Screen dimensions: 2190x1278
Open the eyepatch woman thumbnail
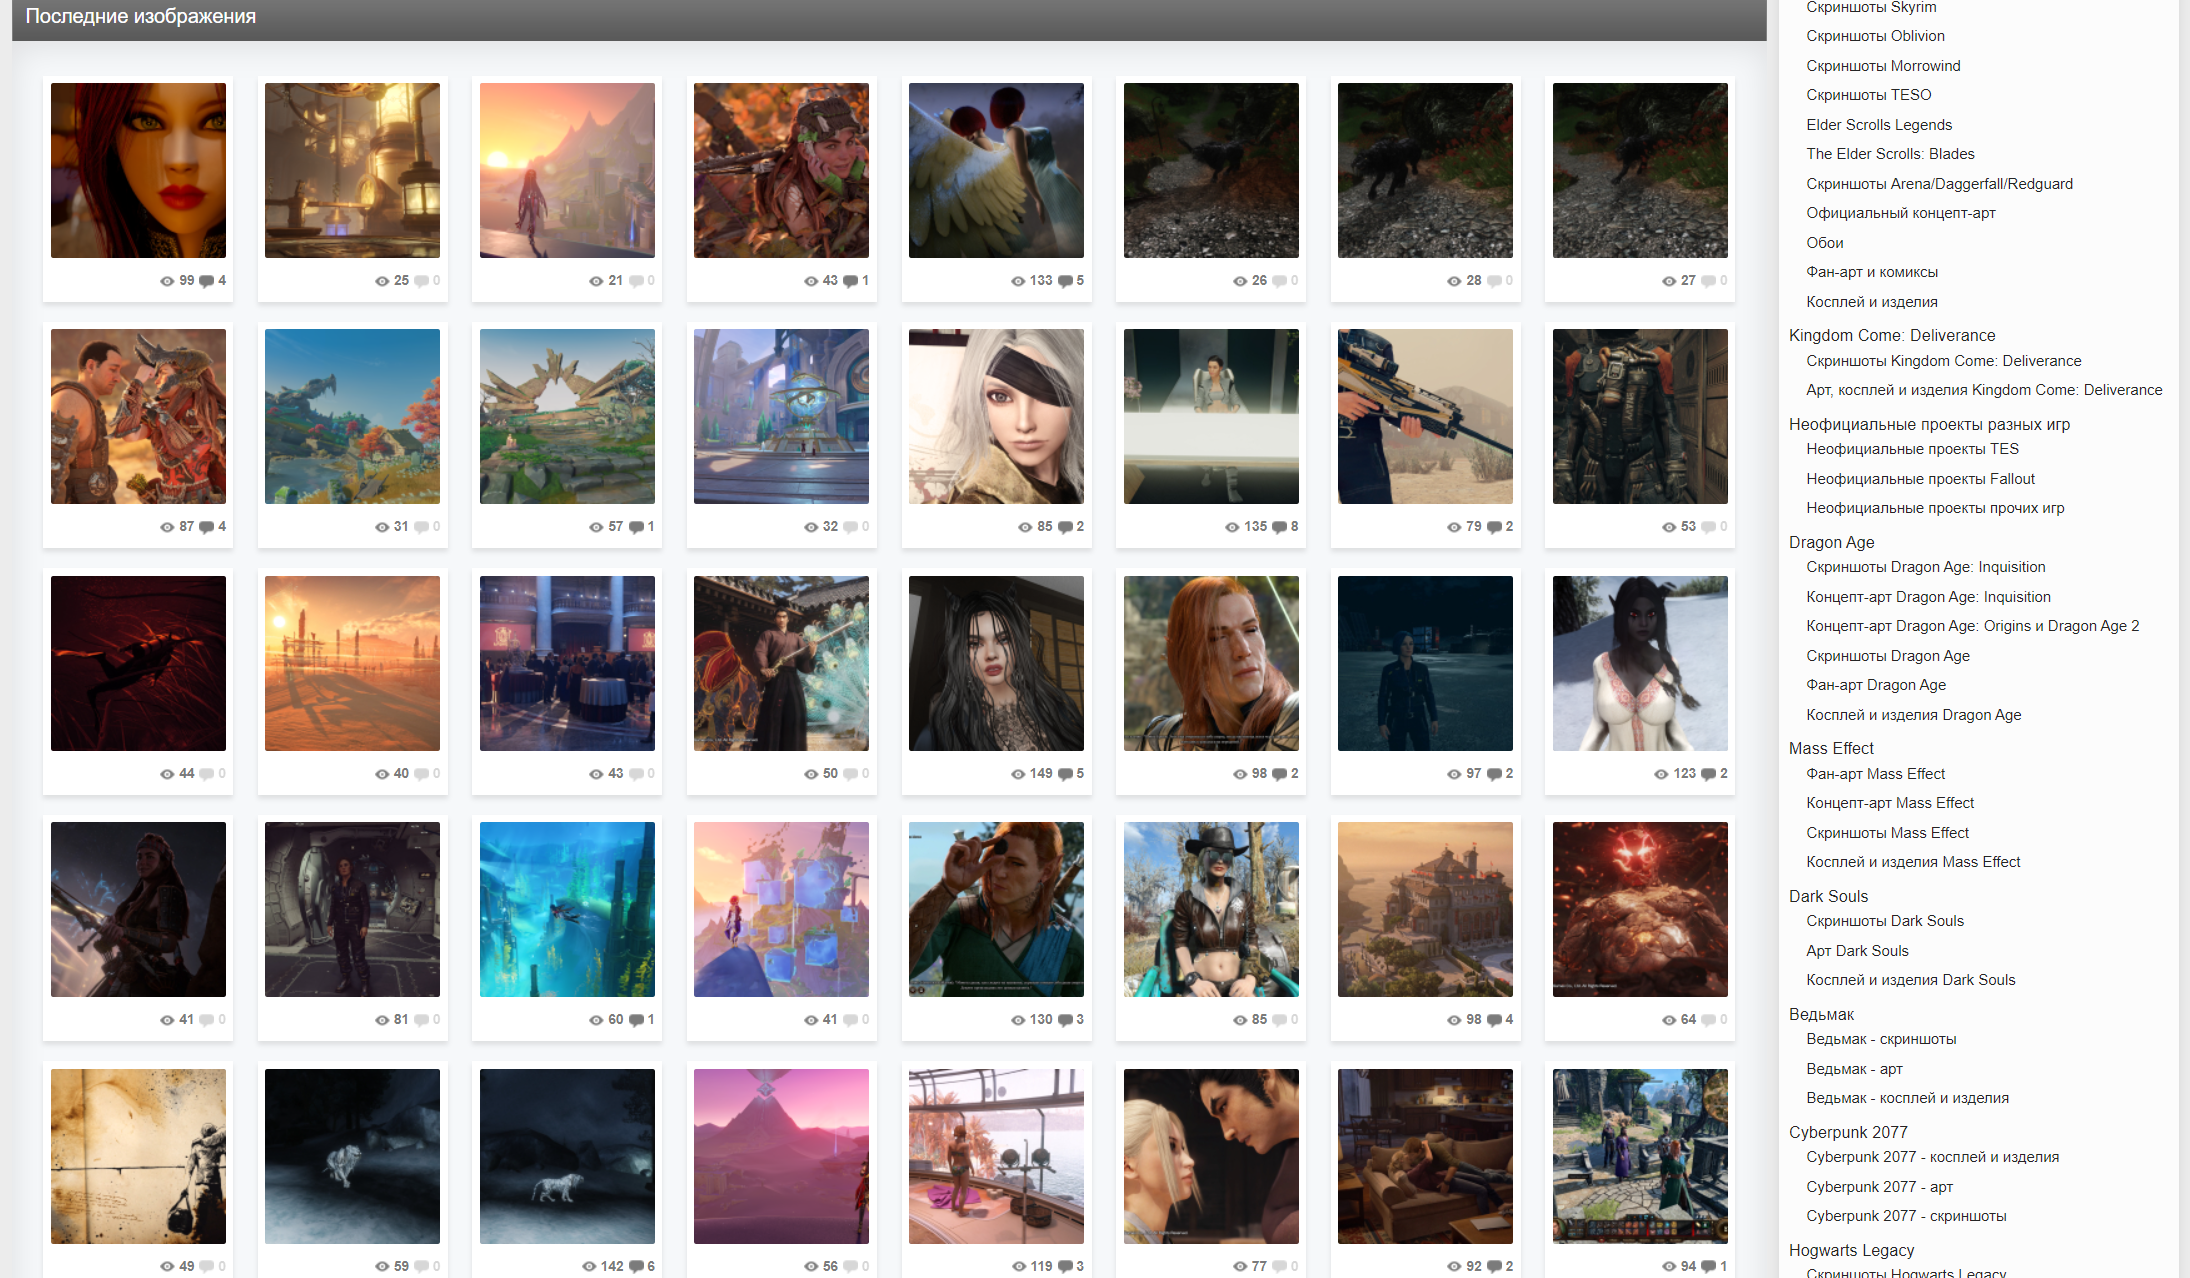[996, 416]
